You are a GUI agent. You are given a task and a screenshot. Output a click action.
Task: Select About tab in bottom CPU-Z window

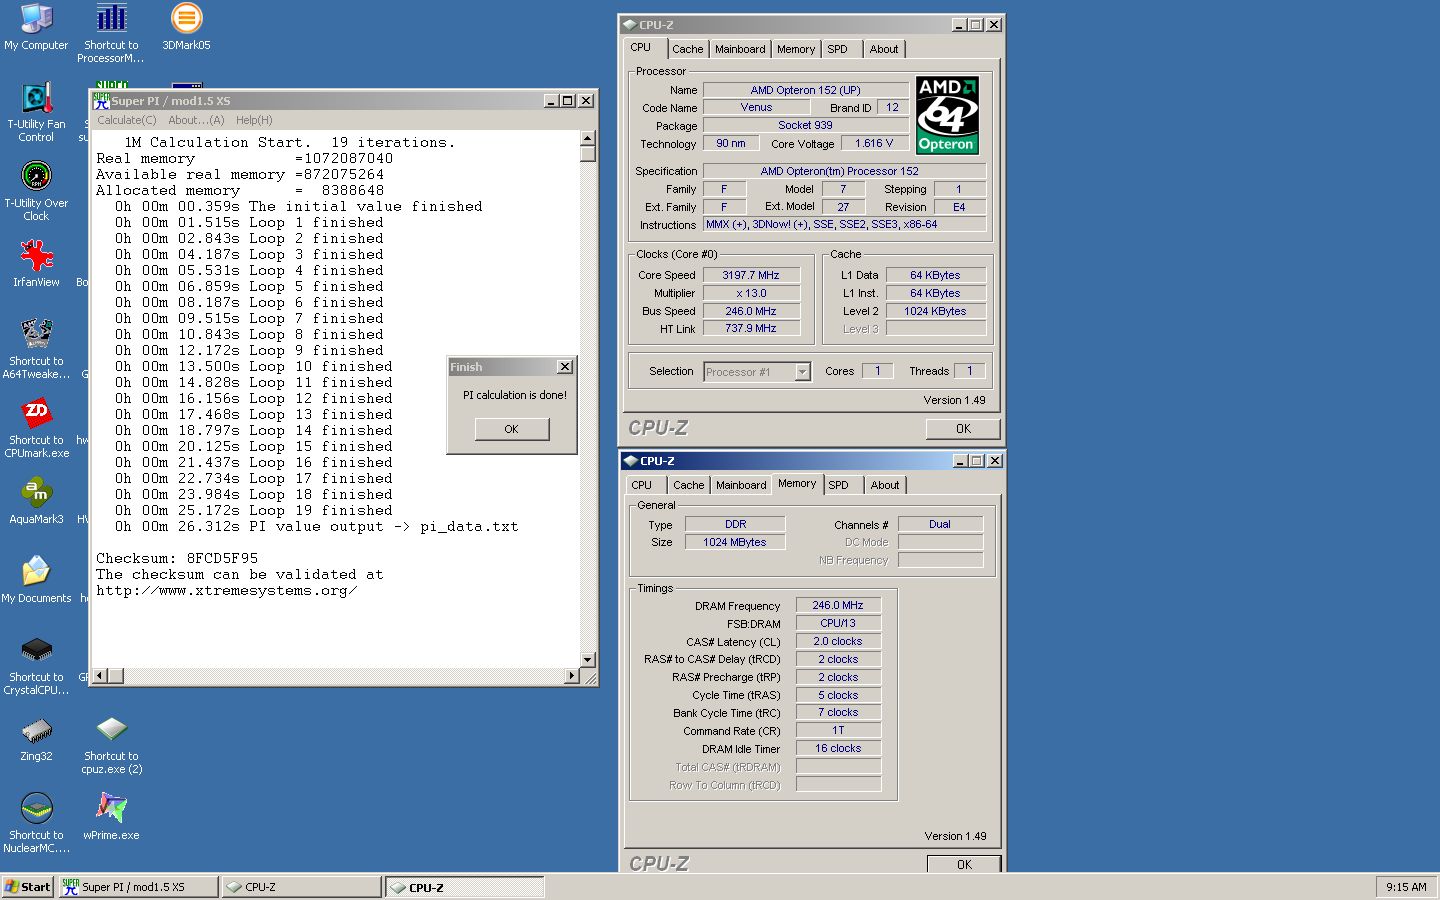pos(885,485)
